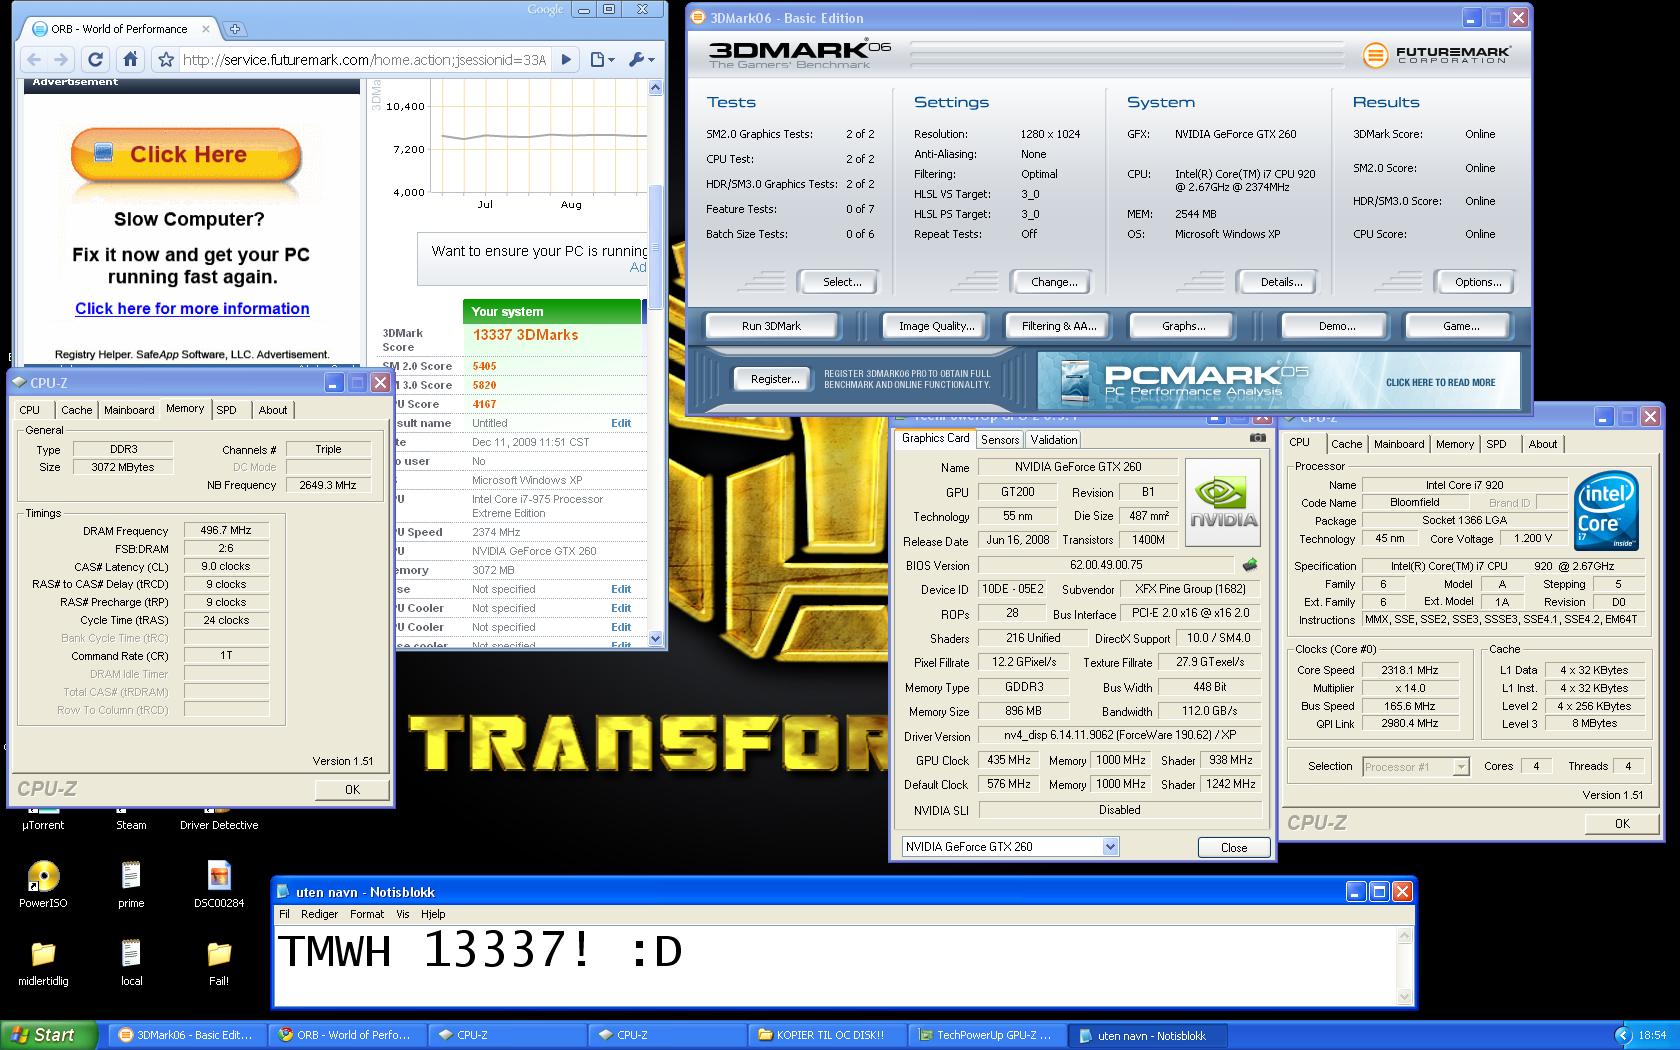1680x1050 pixels.
Task: Click Run 3DMark button
Action: point(771,326)
